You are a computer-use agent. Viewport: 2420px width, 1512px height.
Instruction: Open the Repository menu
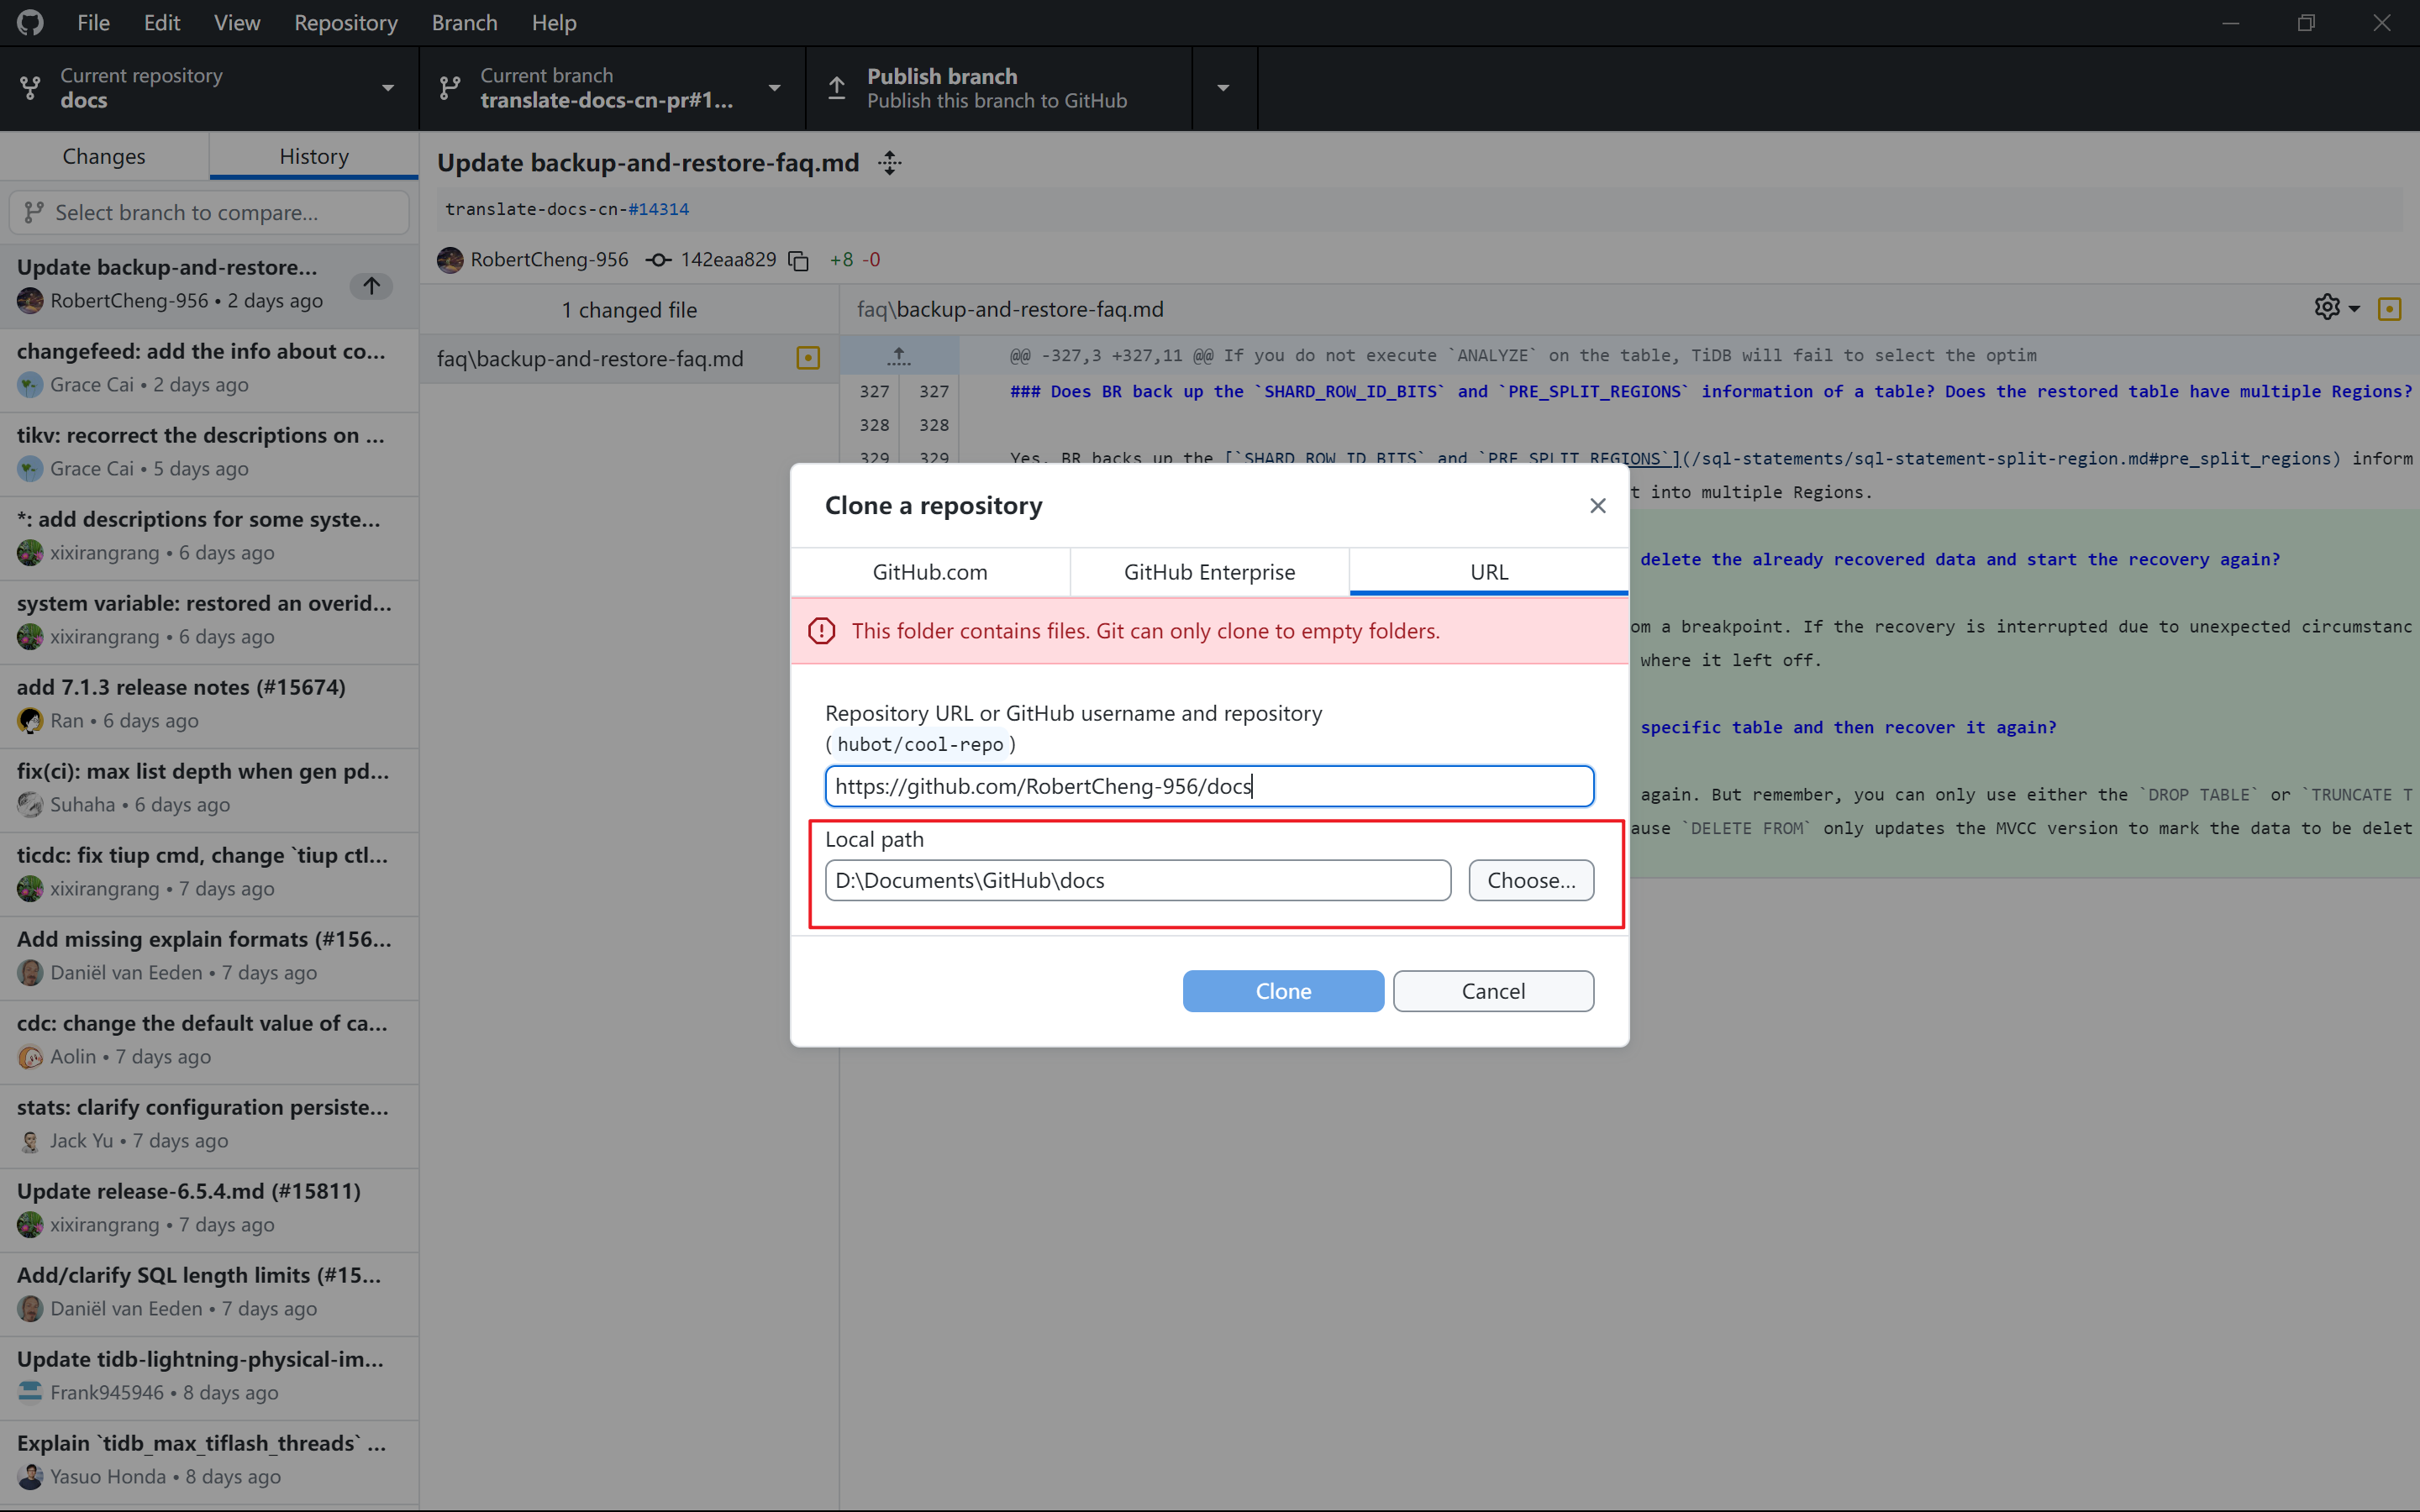pyautogui.click(x=345, y=22)
